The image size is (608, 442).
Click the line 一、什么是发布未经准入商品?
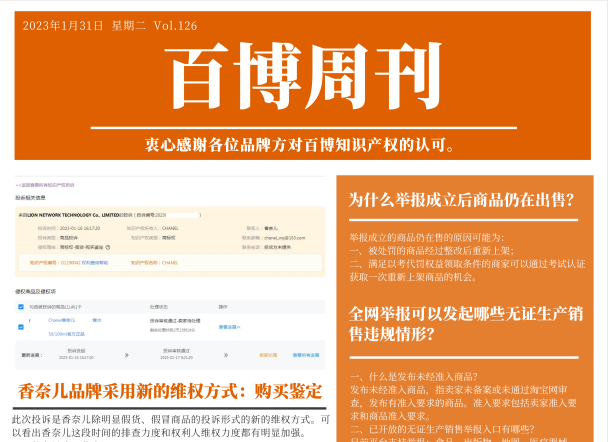[x=413, y=376]
